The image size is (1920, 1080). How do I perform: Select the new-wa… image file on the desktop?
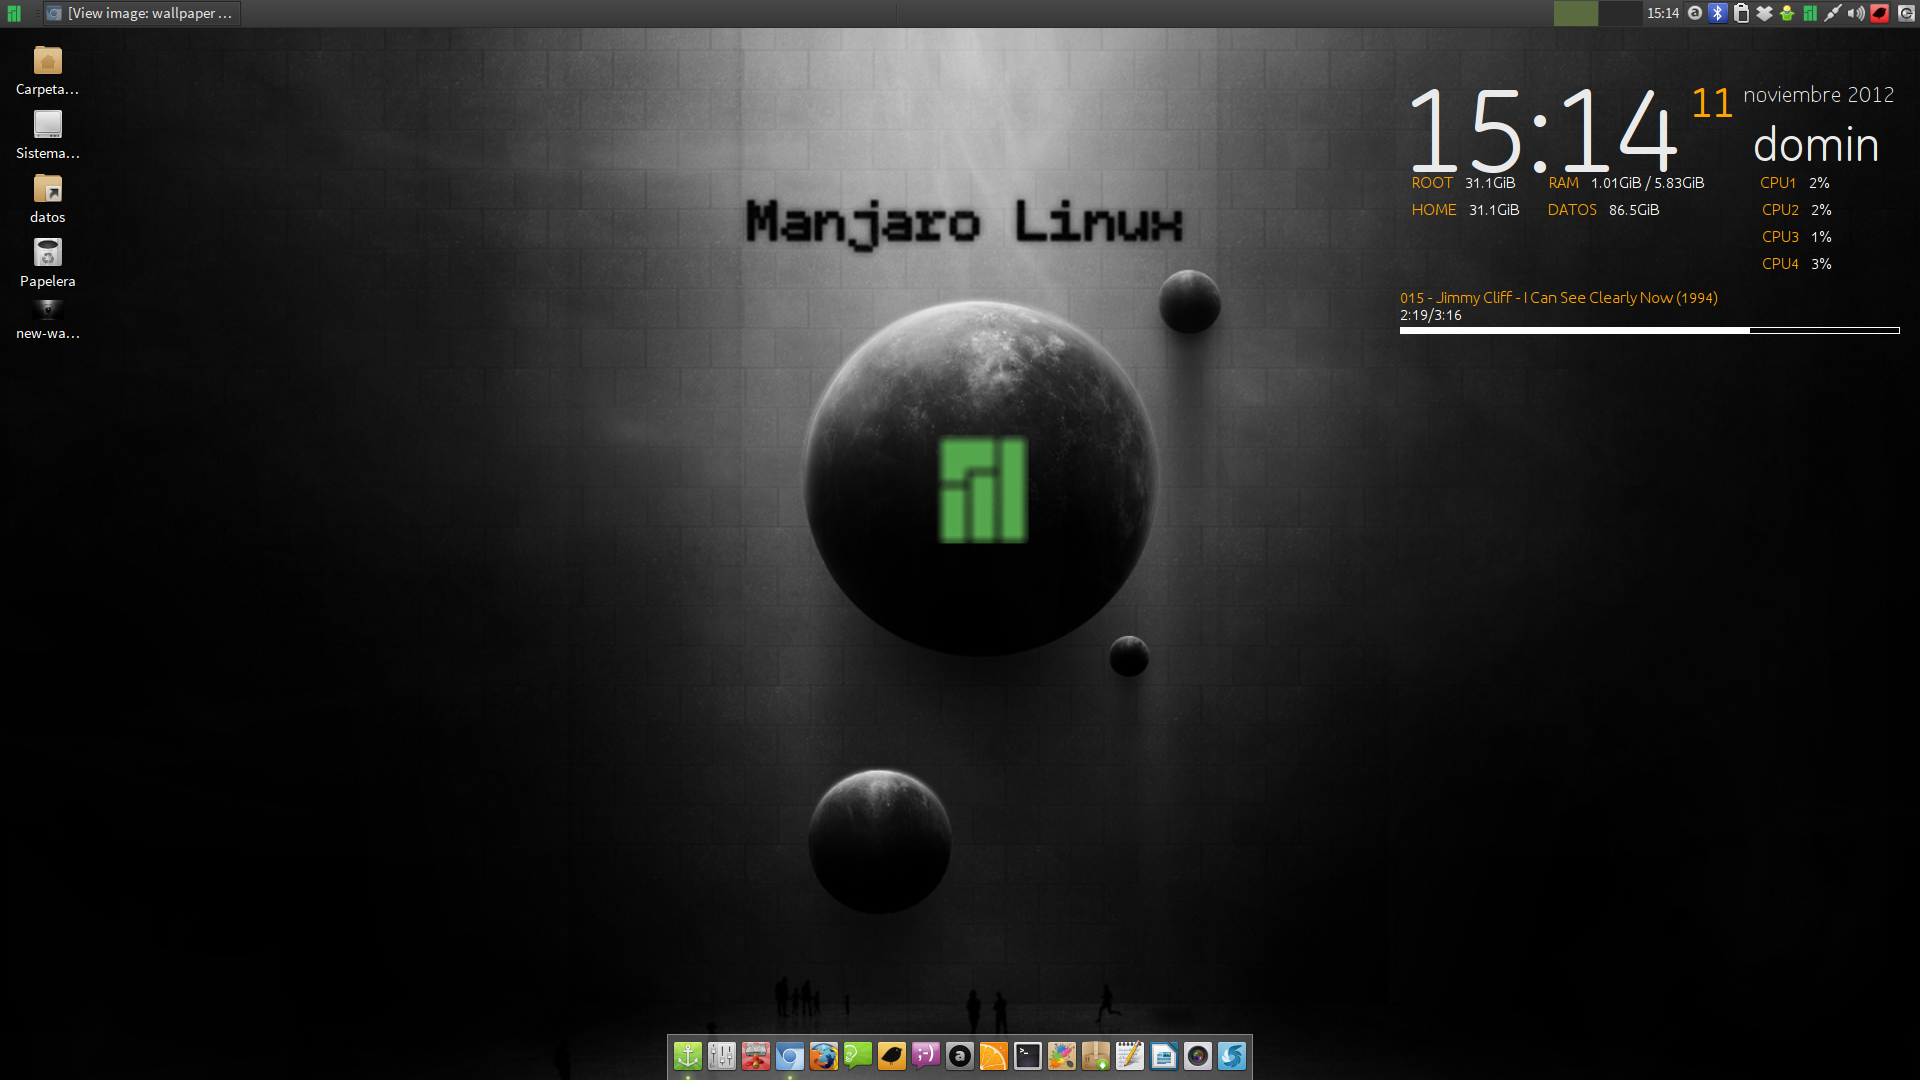(x=47, y=320)
